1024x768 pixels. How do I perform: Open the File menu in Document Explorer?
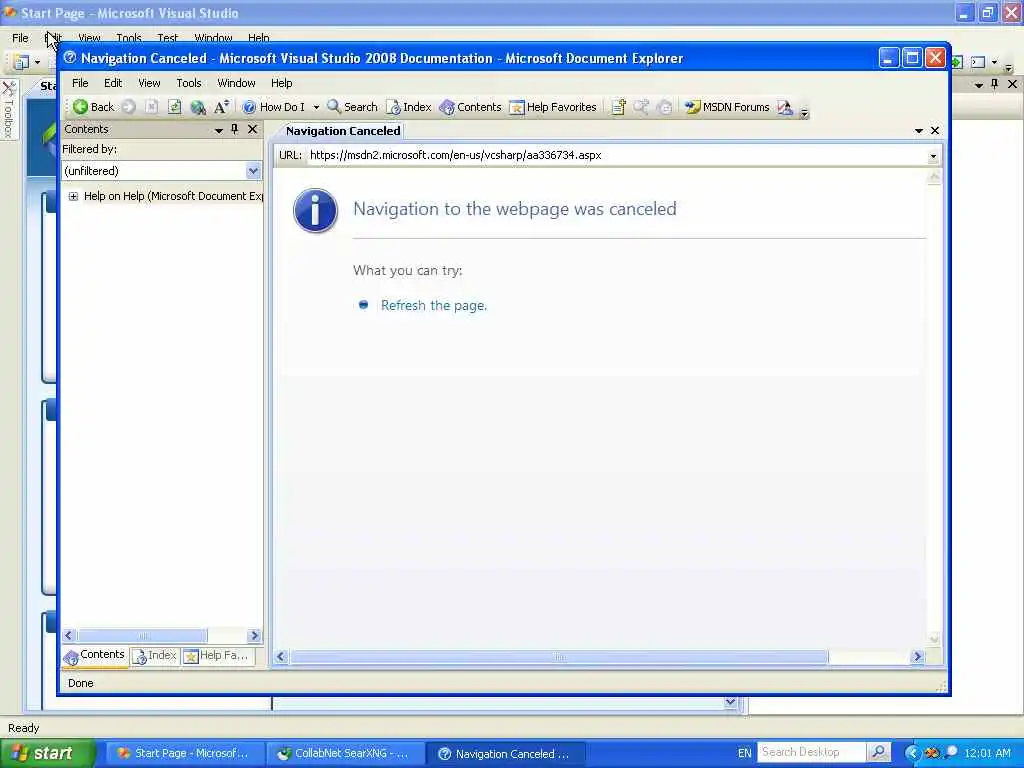[80, 83]
